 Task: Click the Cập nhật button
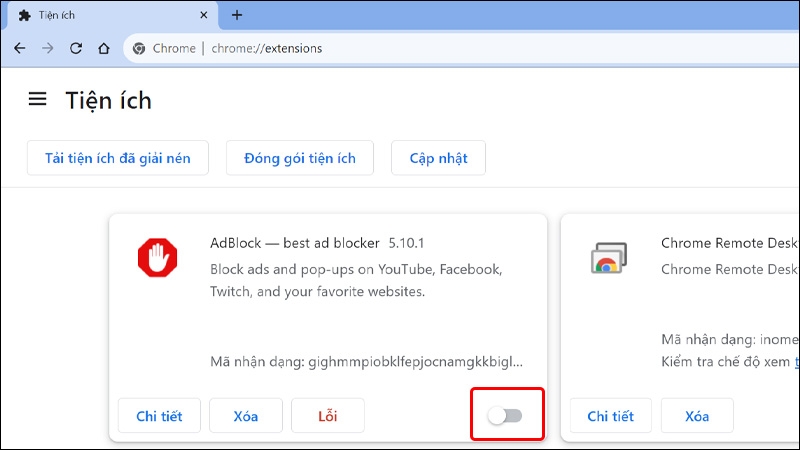click(438, 158)
